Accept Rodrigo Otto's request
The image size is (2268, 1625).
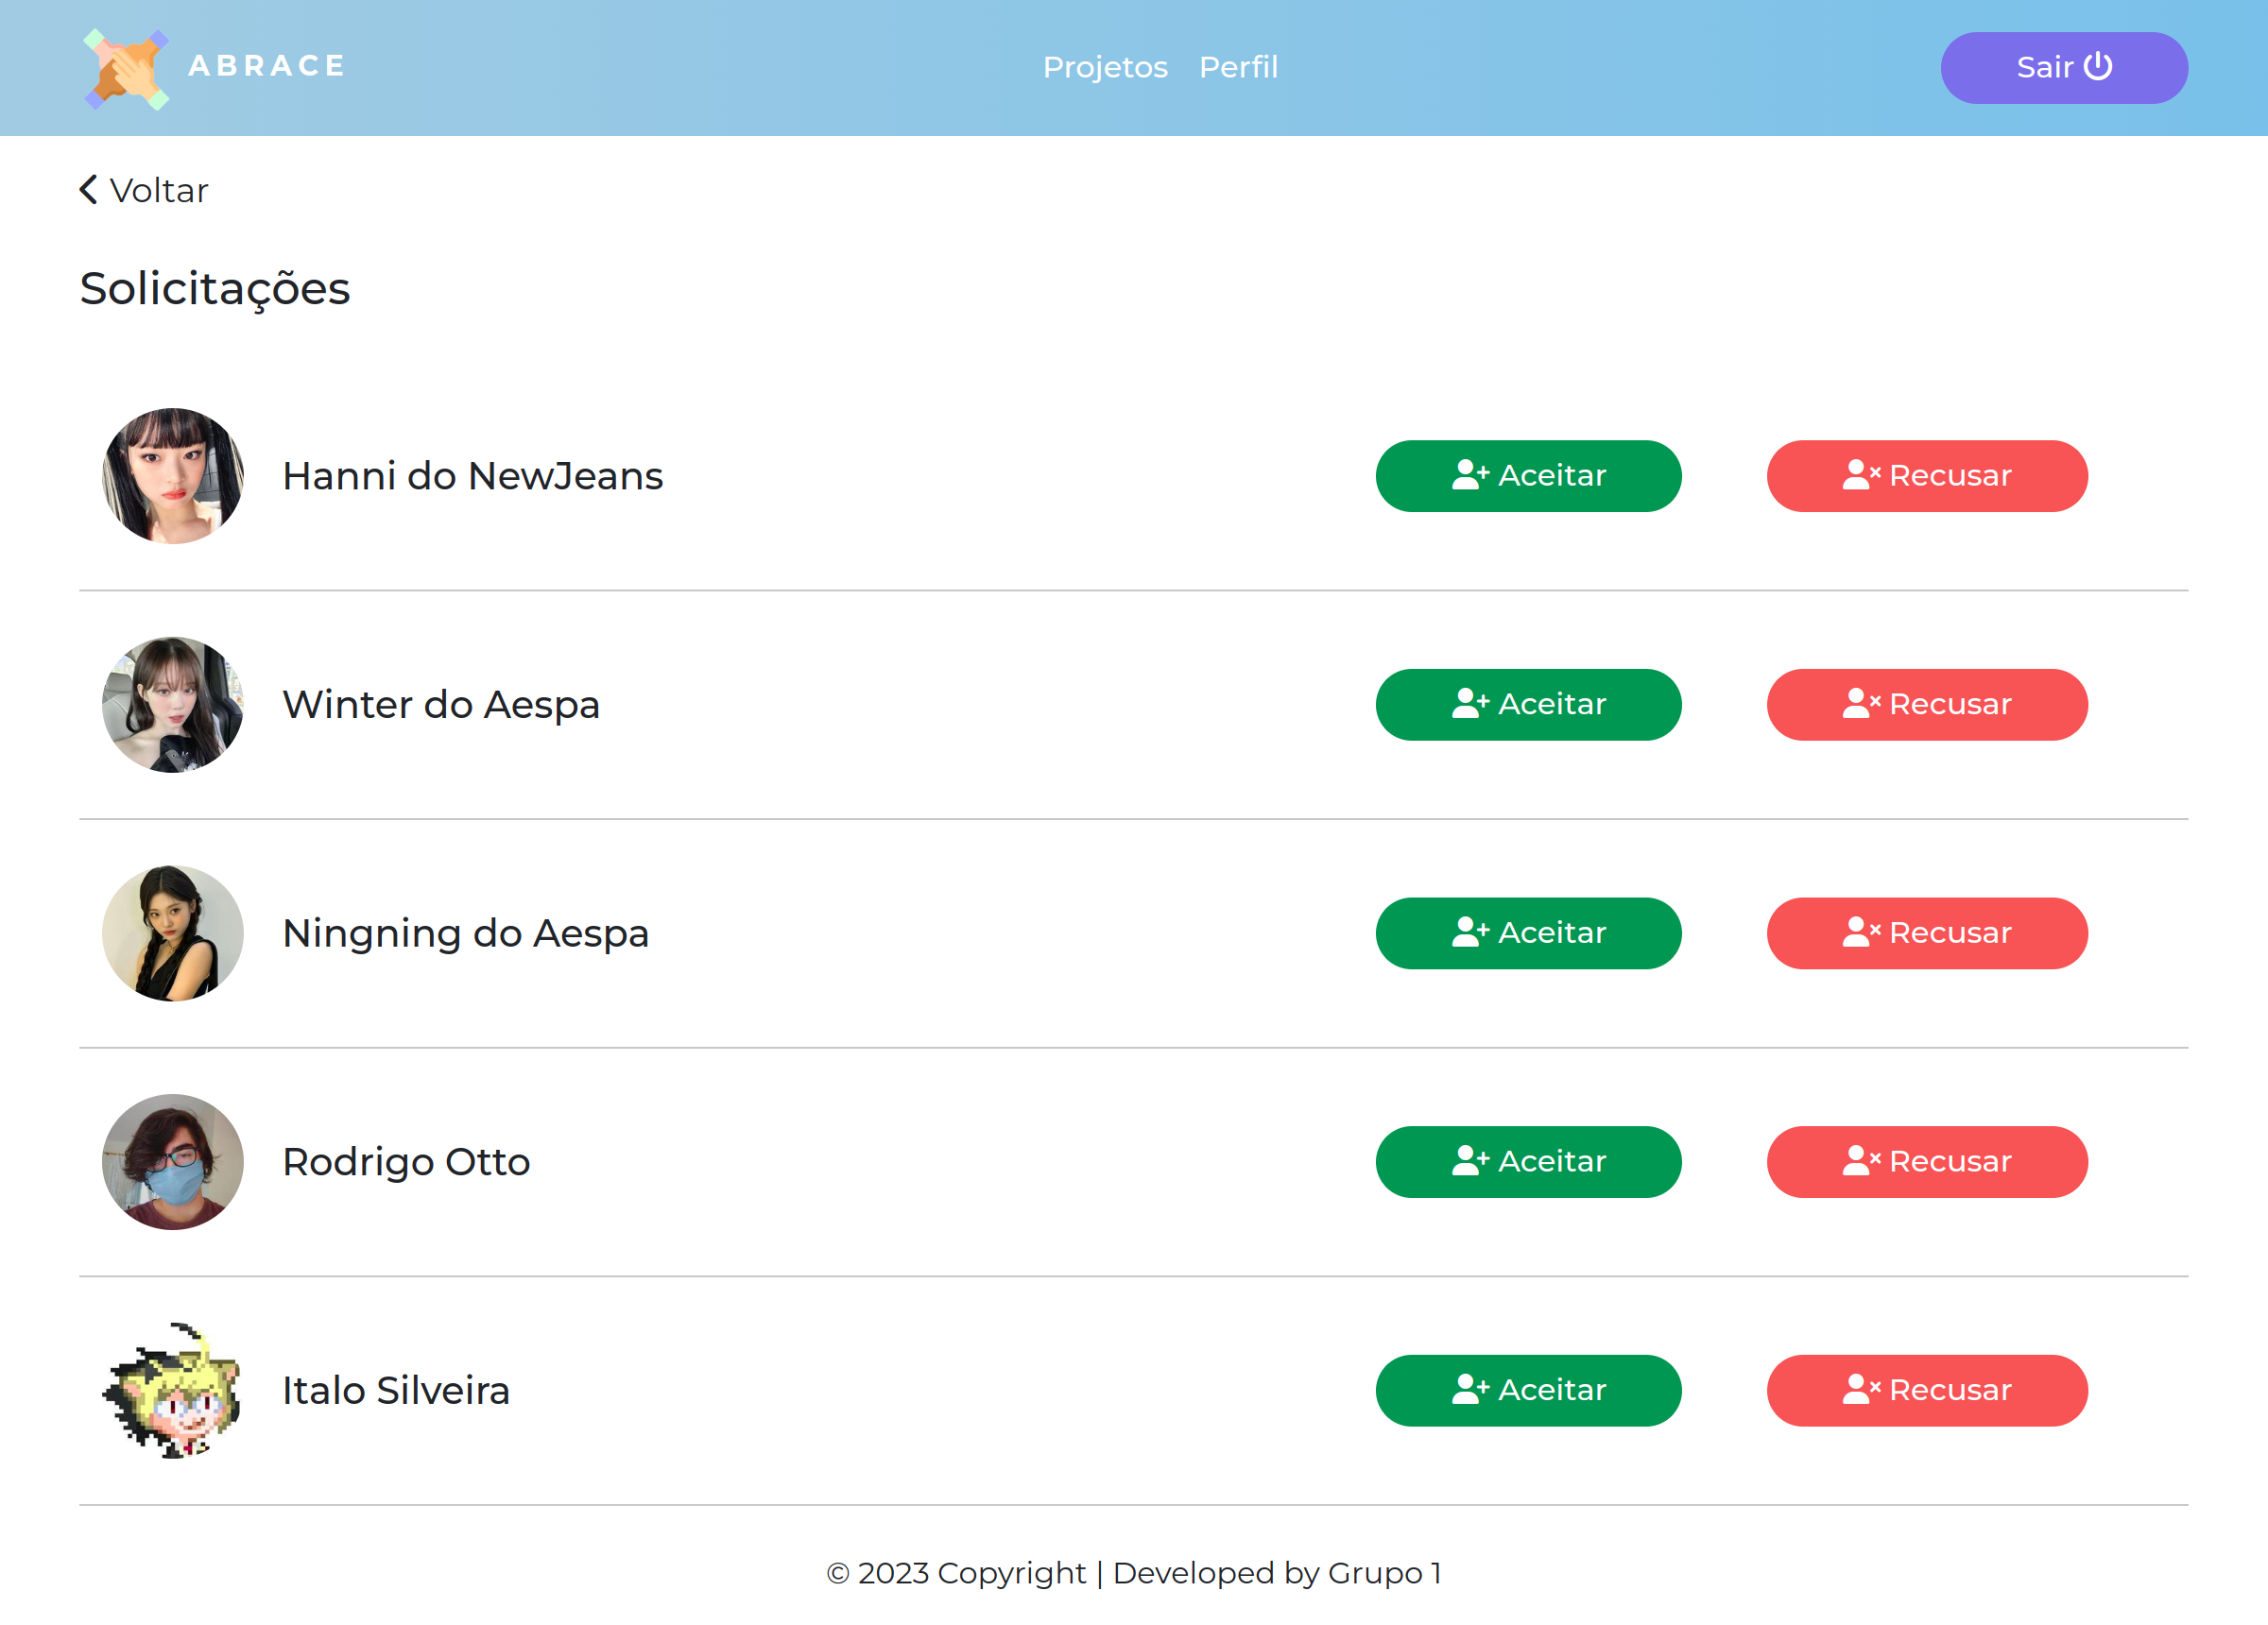(1527, 1161)
